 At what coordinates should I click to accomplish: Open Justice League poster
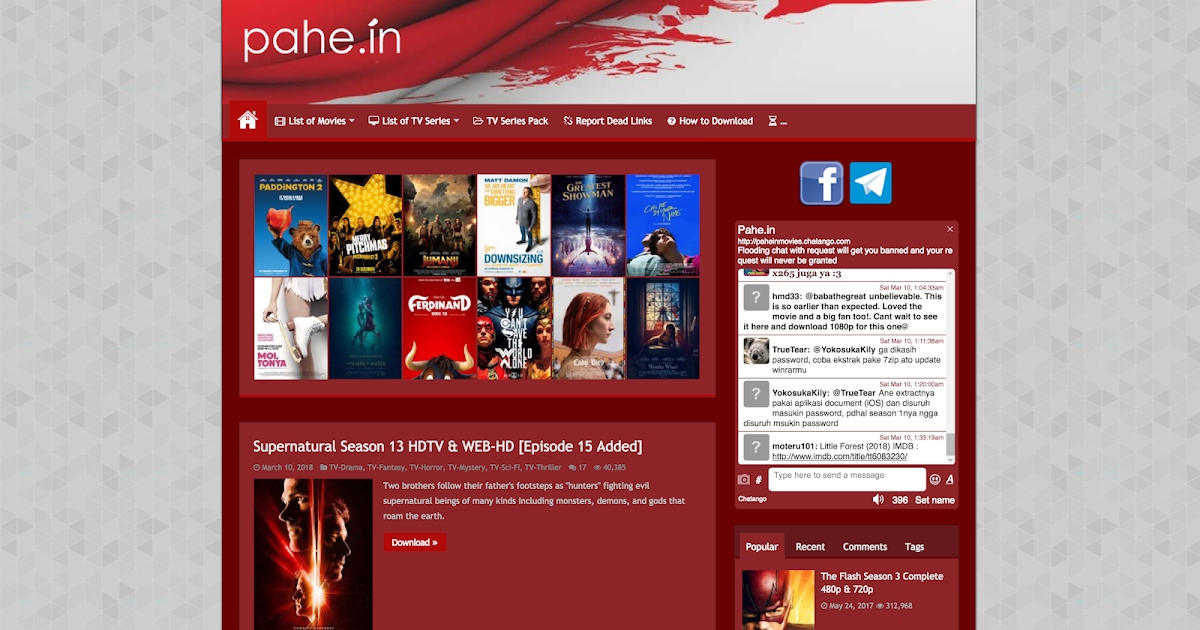514,329
